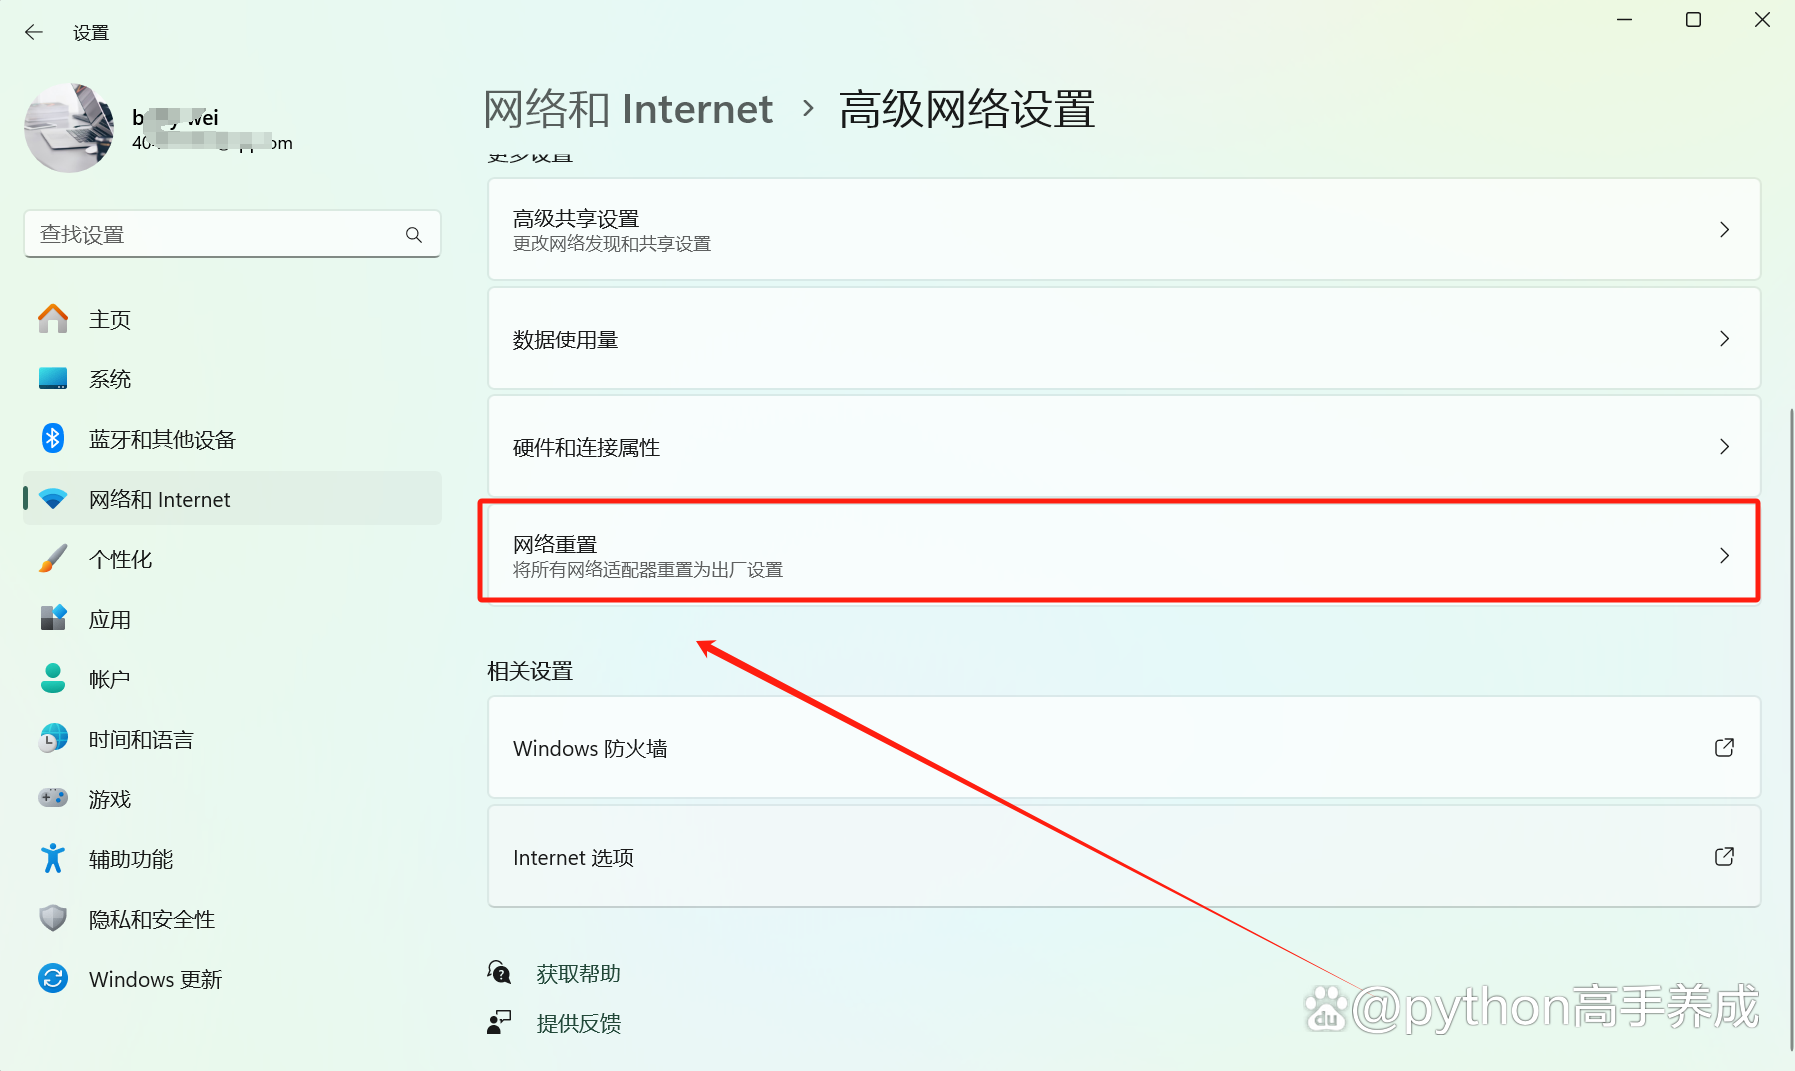
Task: Click external link icon for Windows 防火墙
Action: click(x=1724, y=747)
